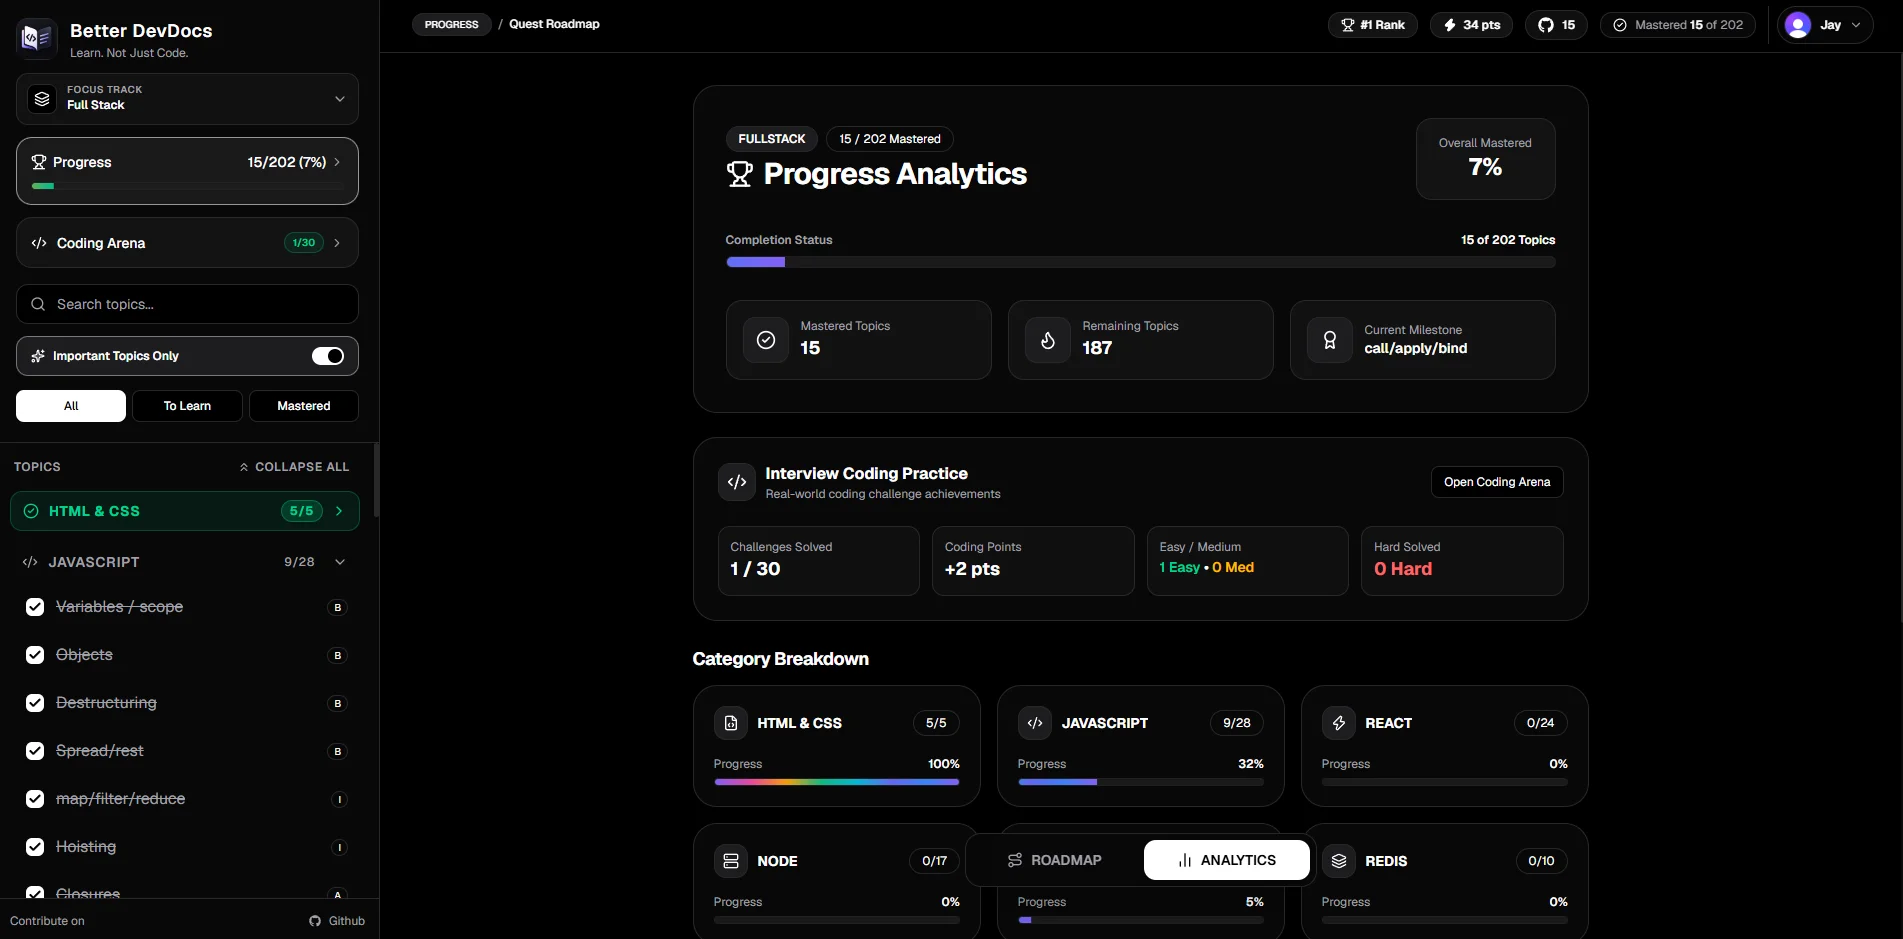Click the React category bolt icon

1339,723
